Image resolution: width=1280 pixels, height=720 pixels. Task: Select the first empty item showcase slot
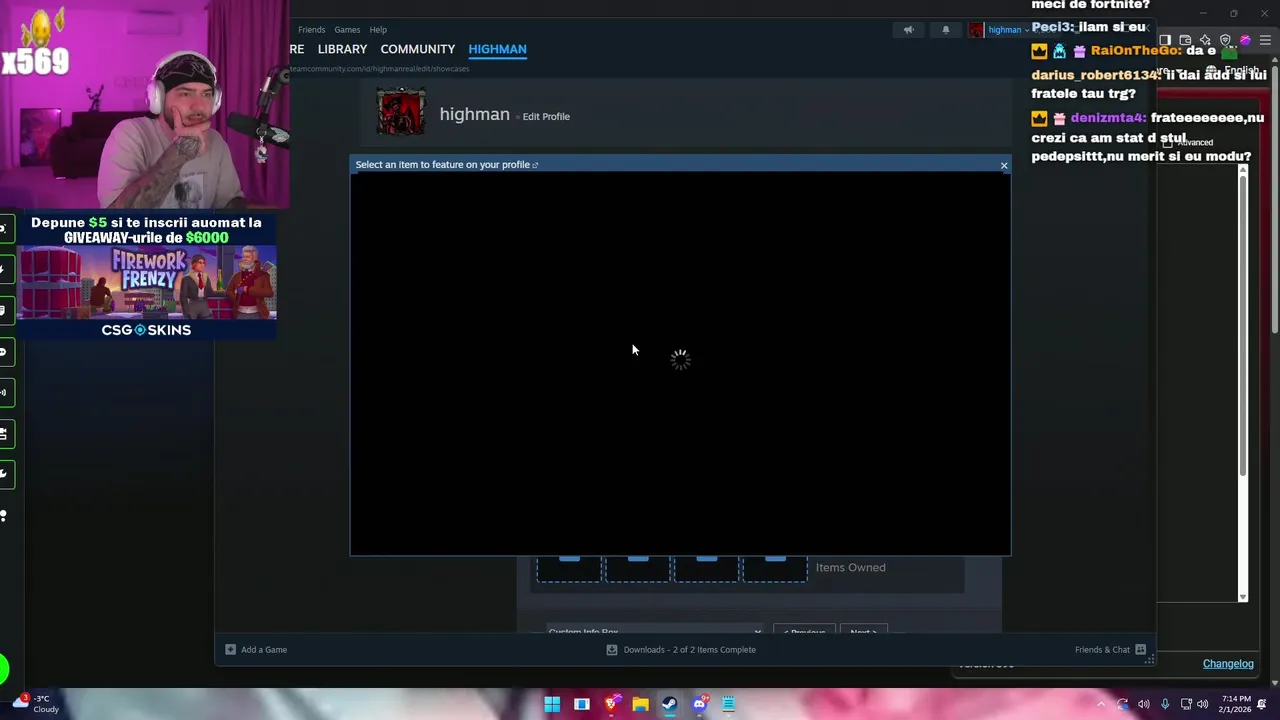click(569, 568)
